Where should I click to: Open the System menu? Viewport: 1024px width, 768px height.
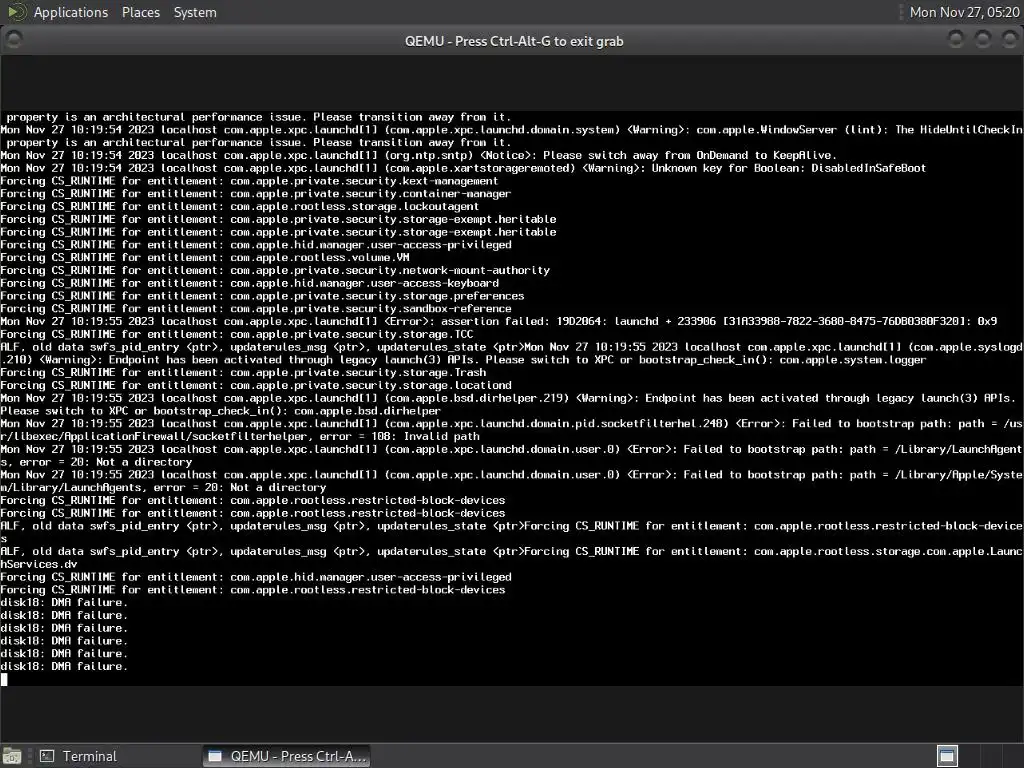point(195,12)
